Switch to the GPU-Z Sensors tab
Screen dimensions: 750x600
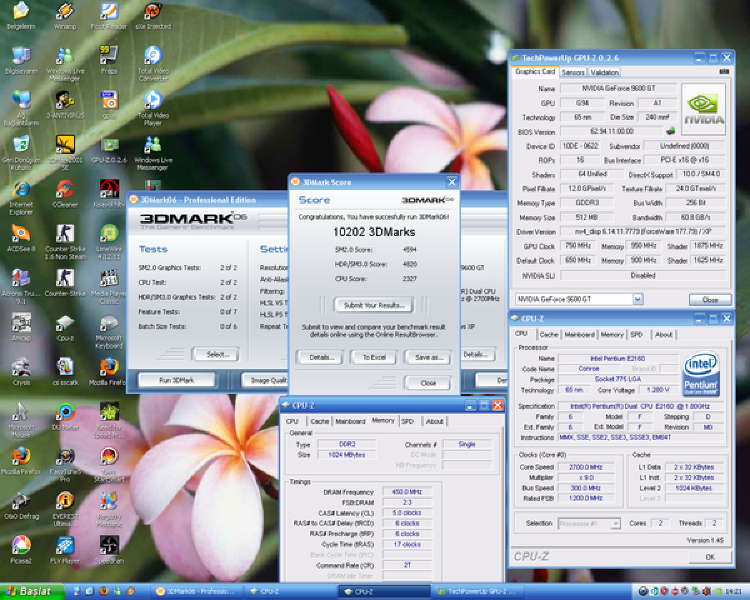pos(573,72)
